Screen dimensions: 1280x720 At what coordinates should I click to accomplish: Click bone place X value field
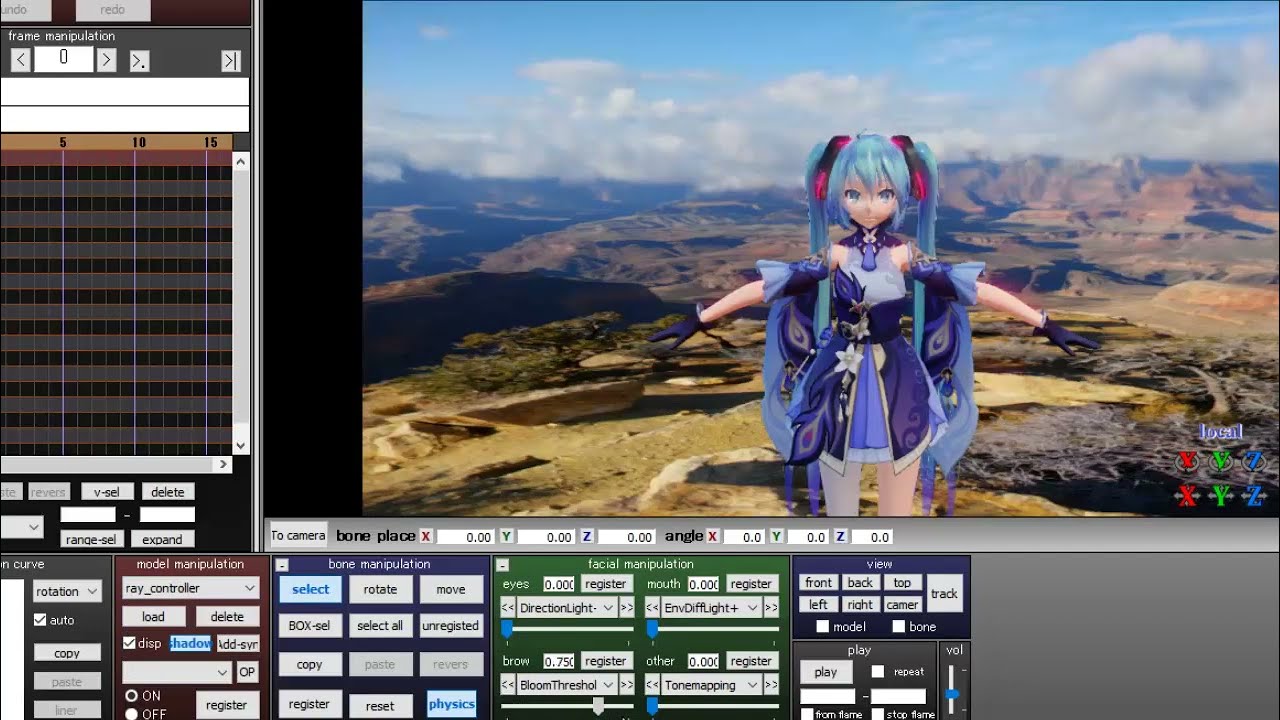tap(466, 537)
